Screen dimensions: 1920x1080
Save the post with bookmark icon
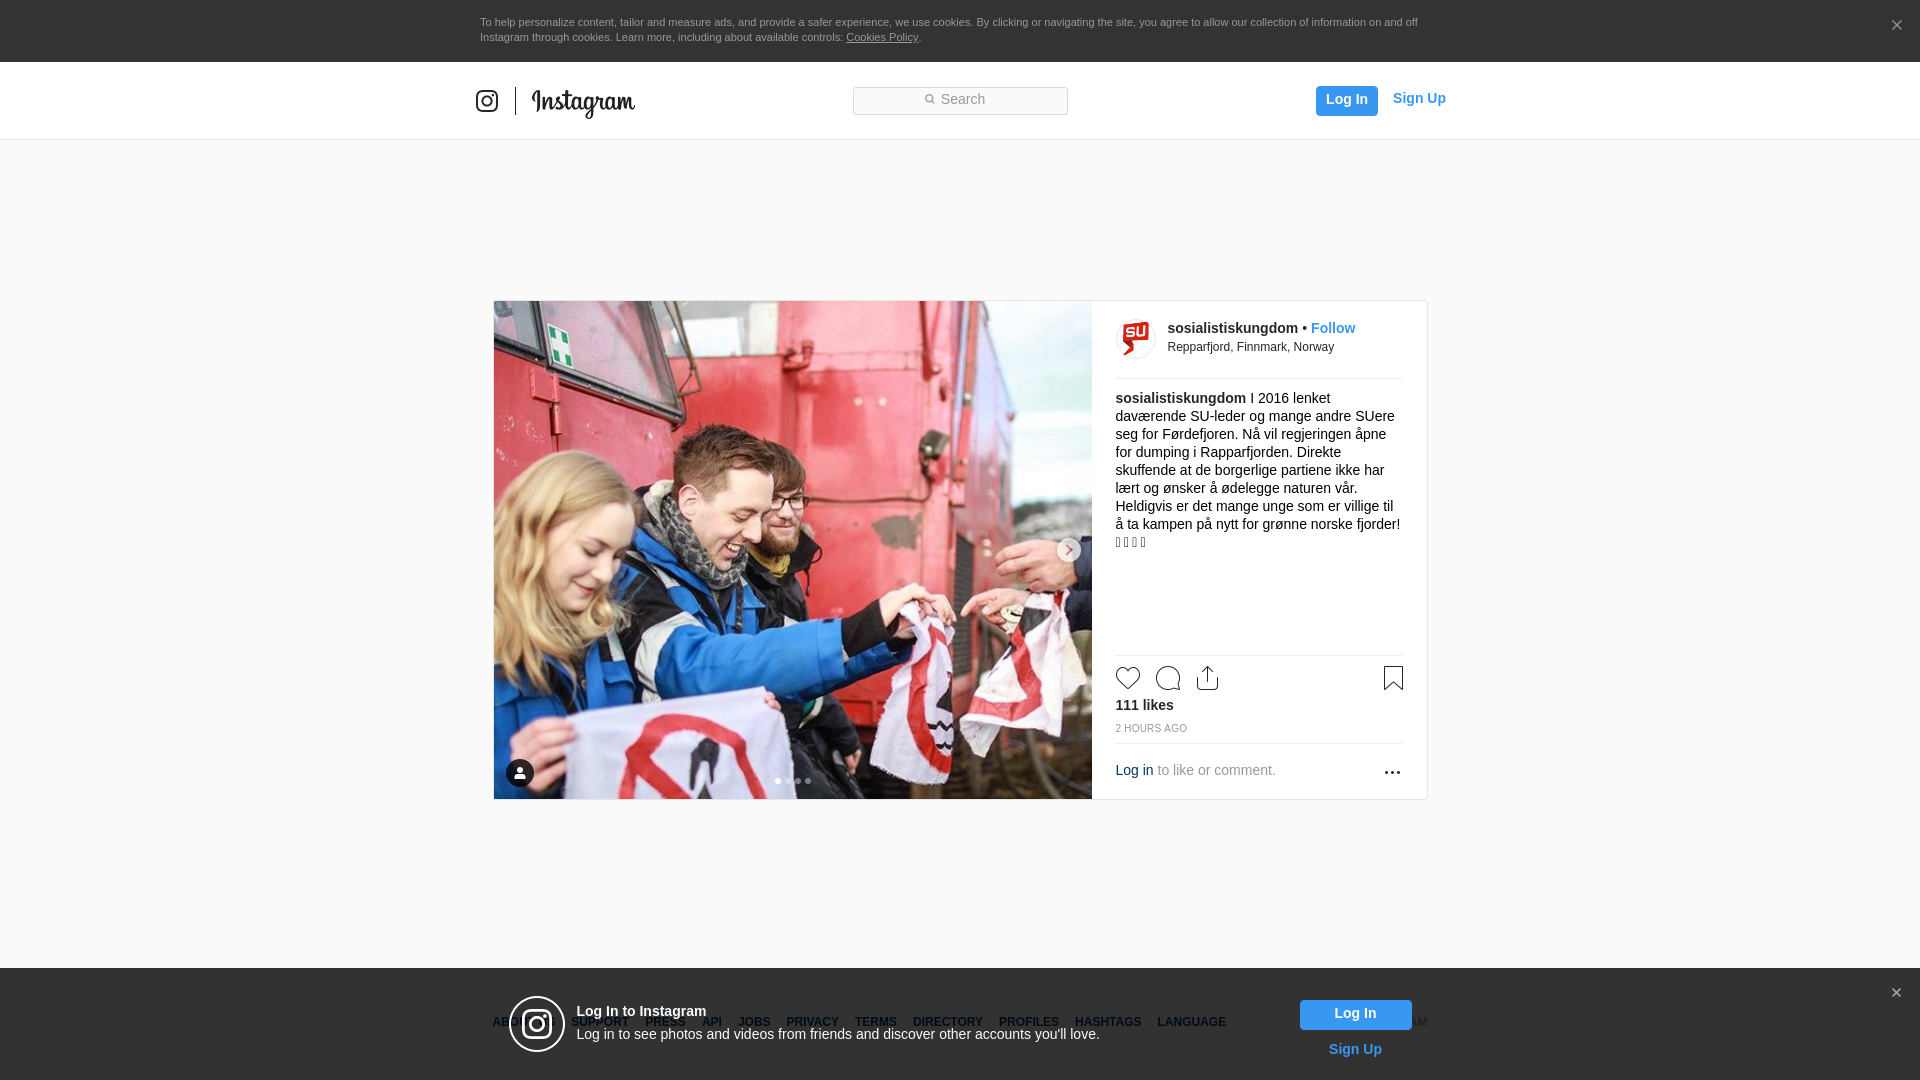[1393, 678]
